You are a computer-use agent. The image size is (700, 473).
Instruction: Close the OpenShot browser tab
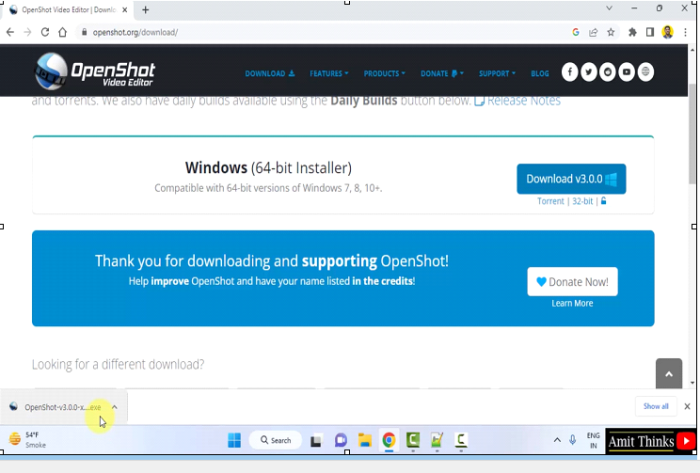click(125, 10)
